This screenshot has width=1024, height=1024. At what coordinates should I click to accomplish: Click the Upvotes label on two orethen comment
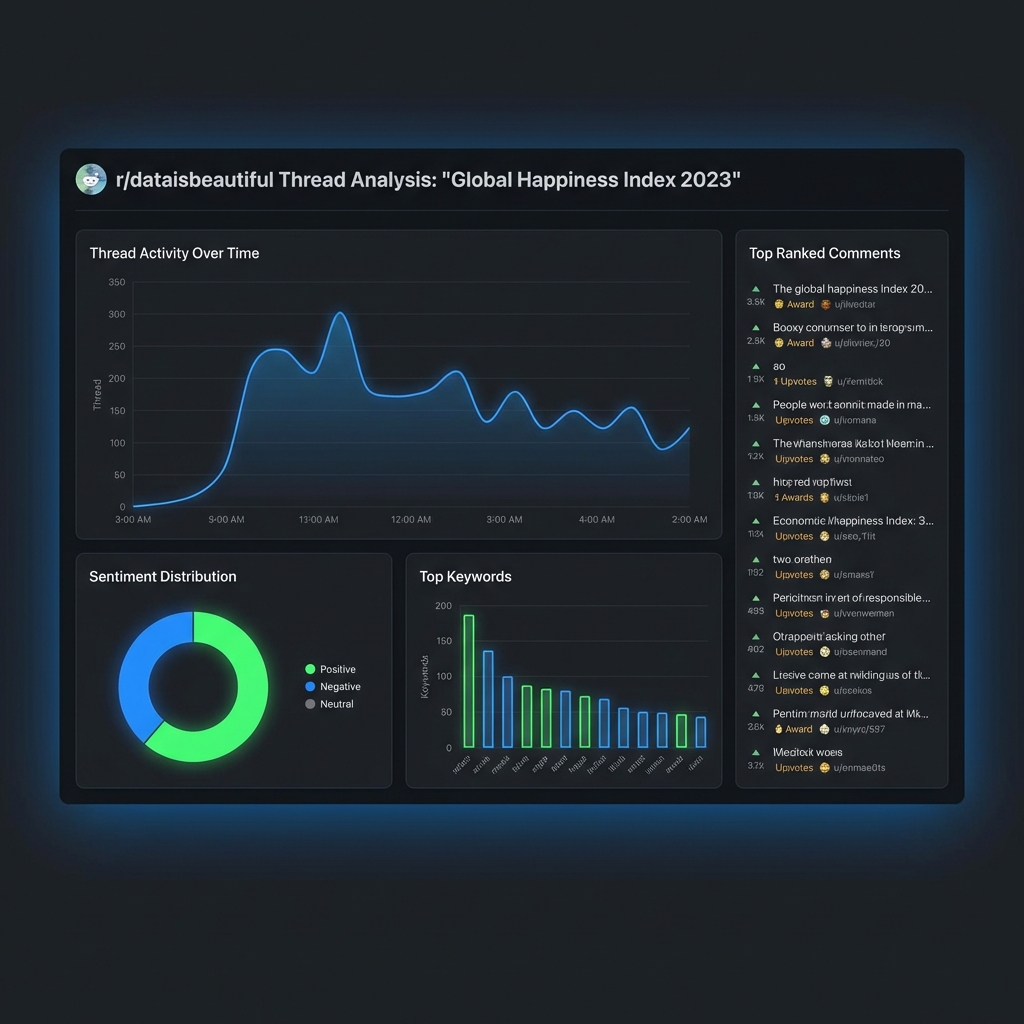[793, 574]
